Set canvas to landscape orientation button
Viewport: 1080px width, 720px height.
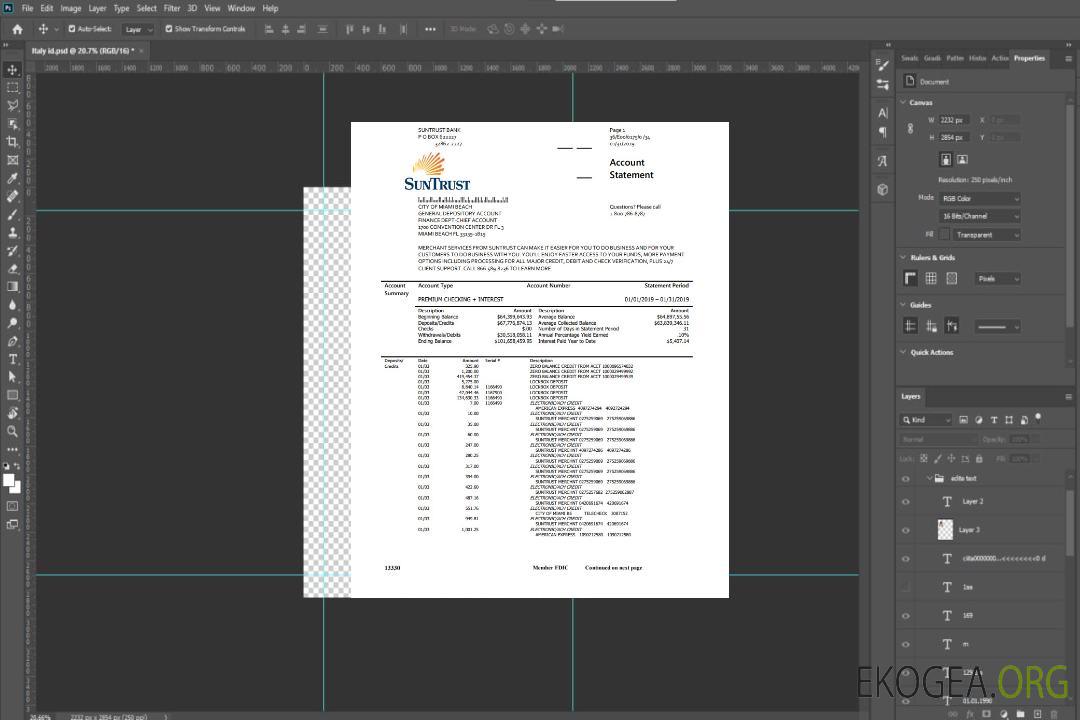[962, 159]
